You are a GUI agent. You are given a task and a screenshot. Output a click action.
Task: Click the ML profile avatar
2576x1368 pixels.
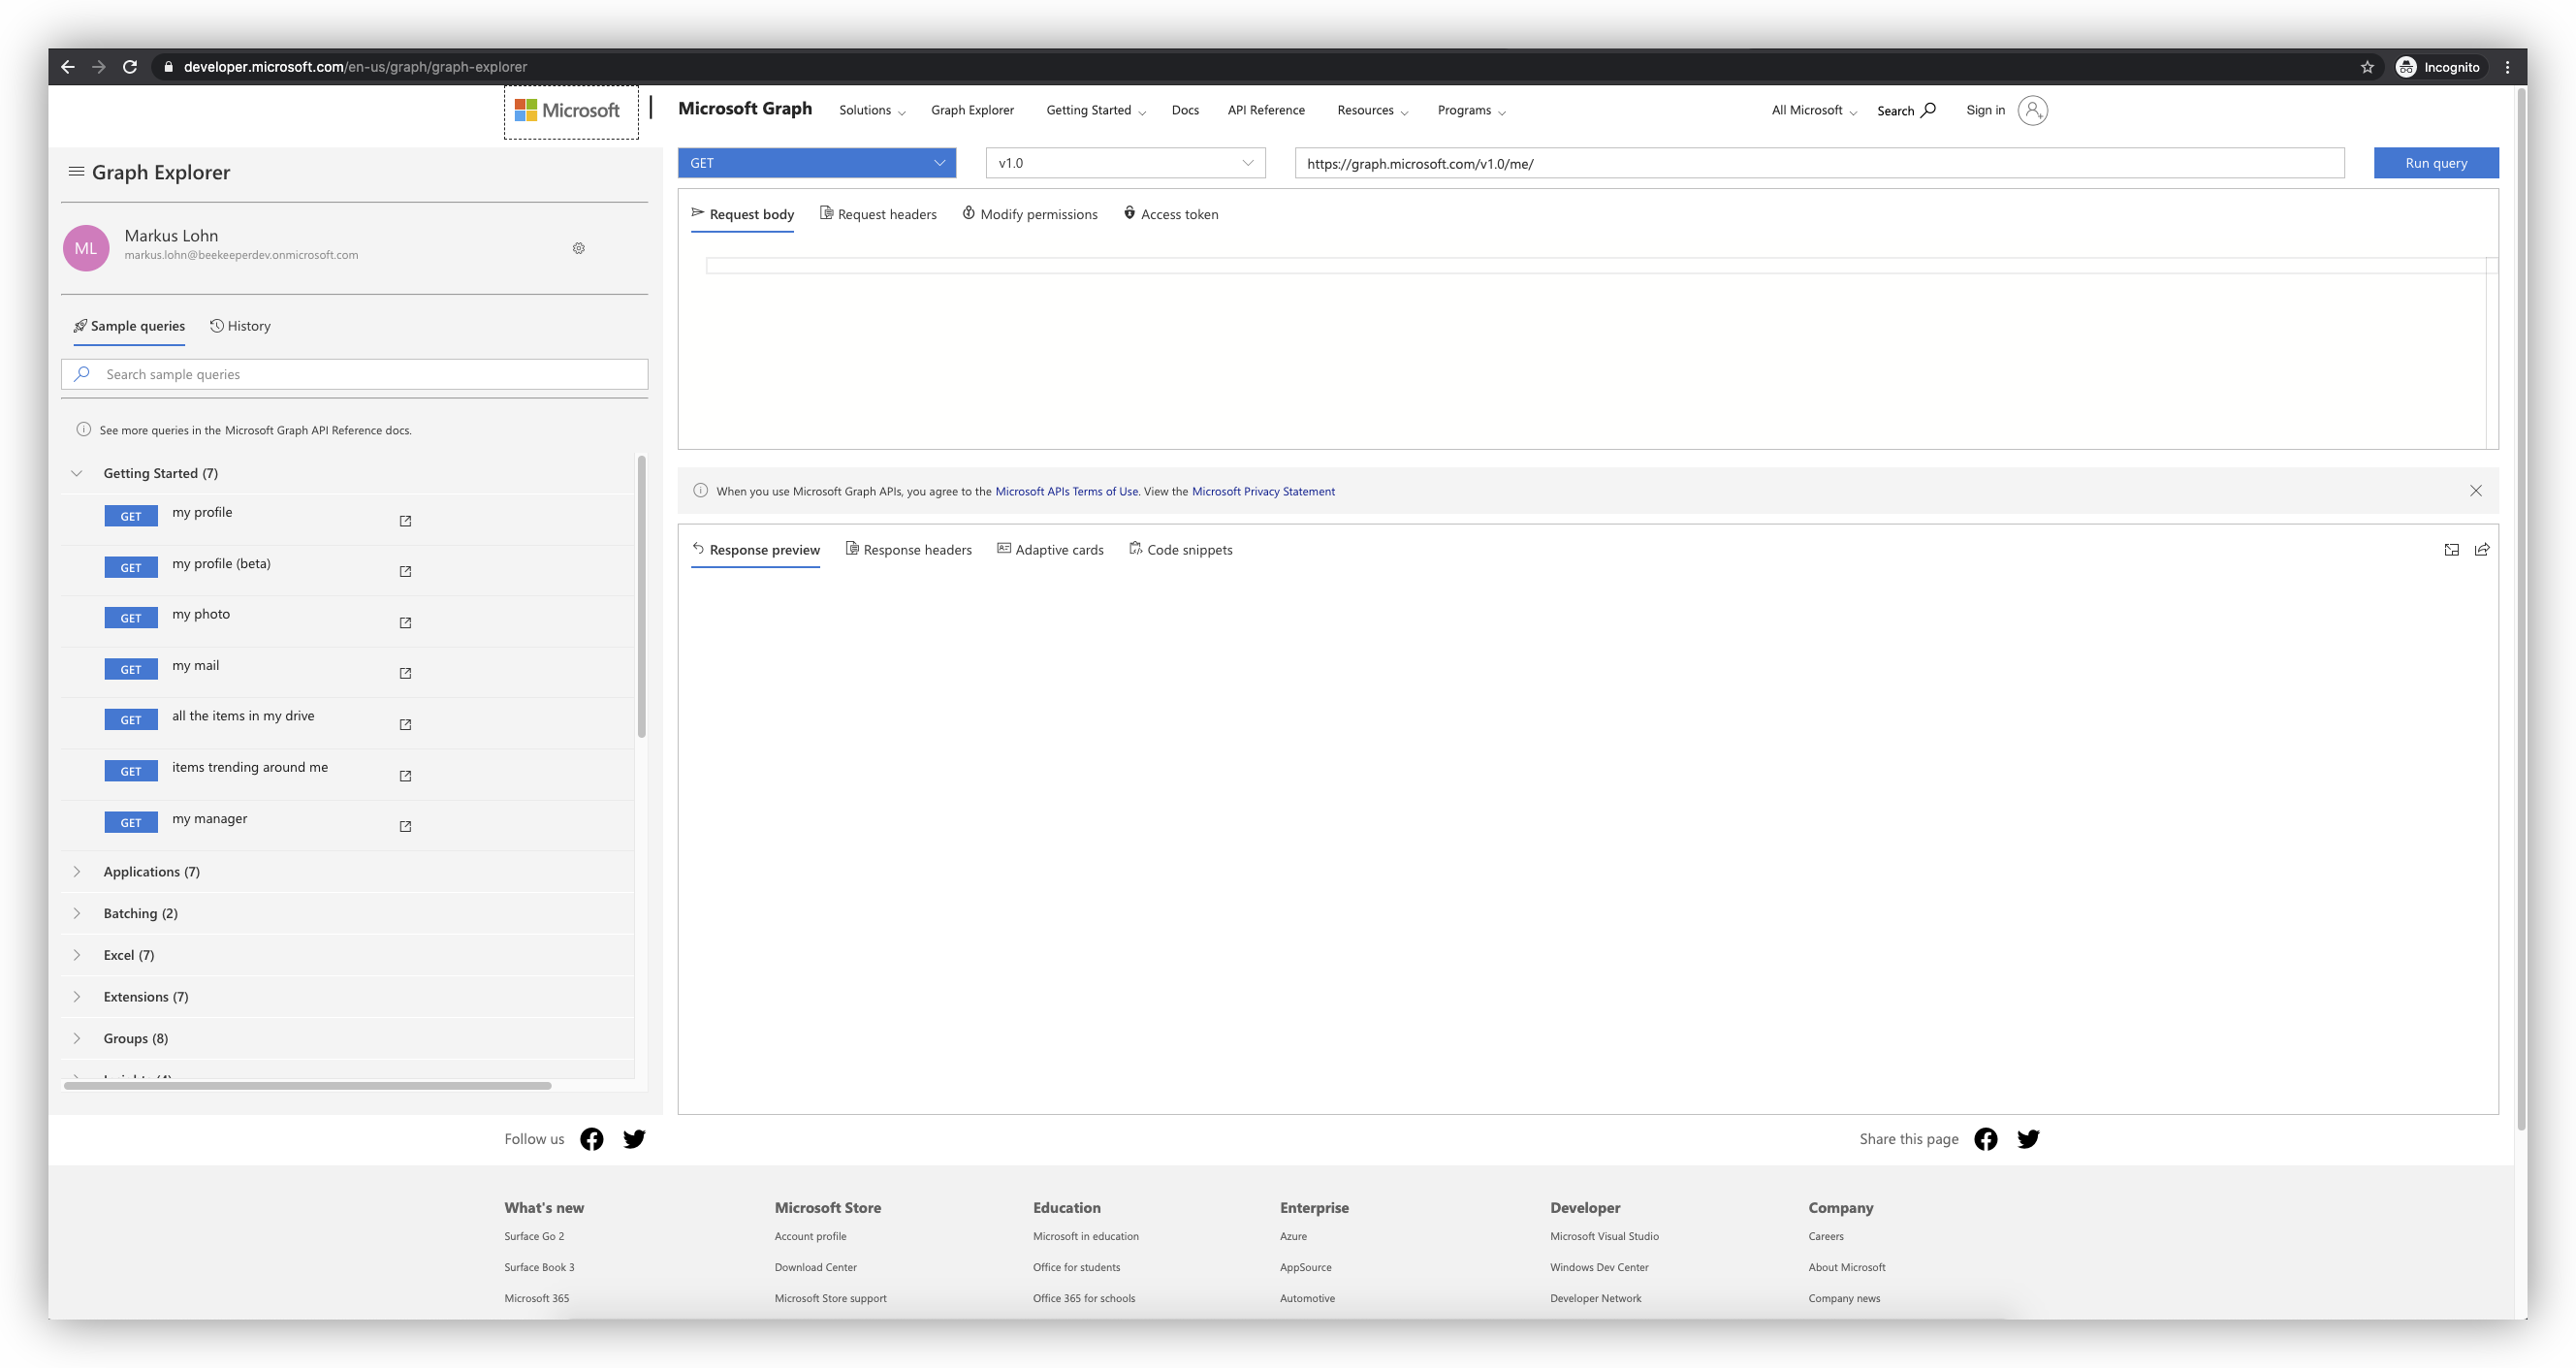coord(86,248)
